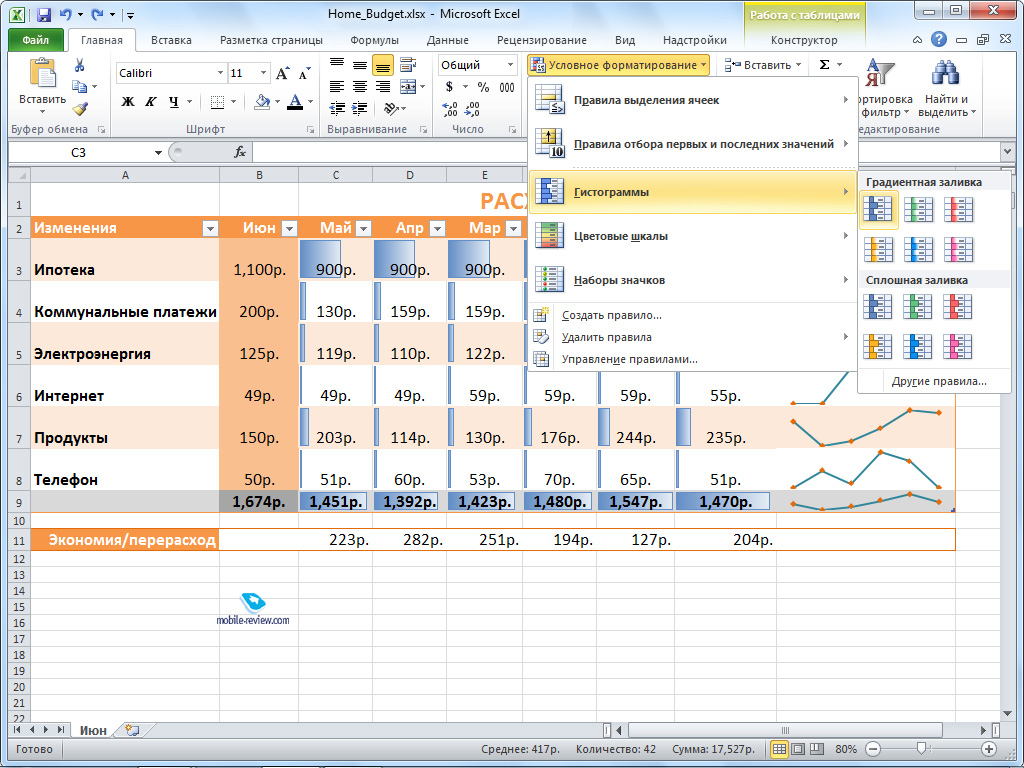Viewport: 1024px width, 768px height.
Task: Switch to the Формулы ribbon tab
Action: (x=374, y=40)
